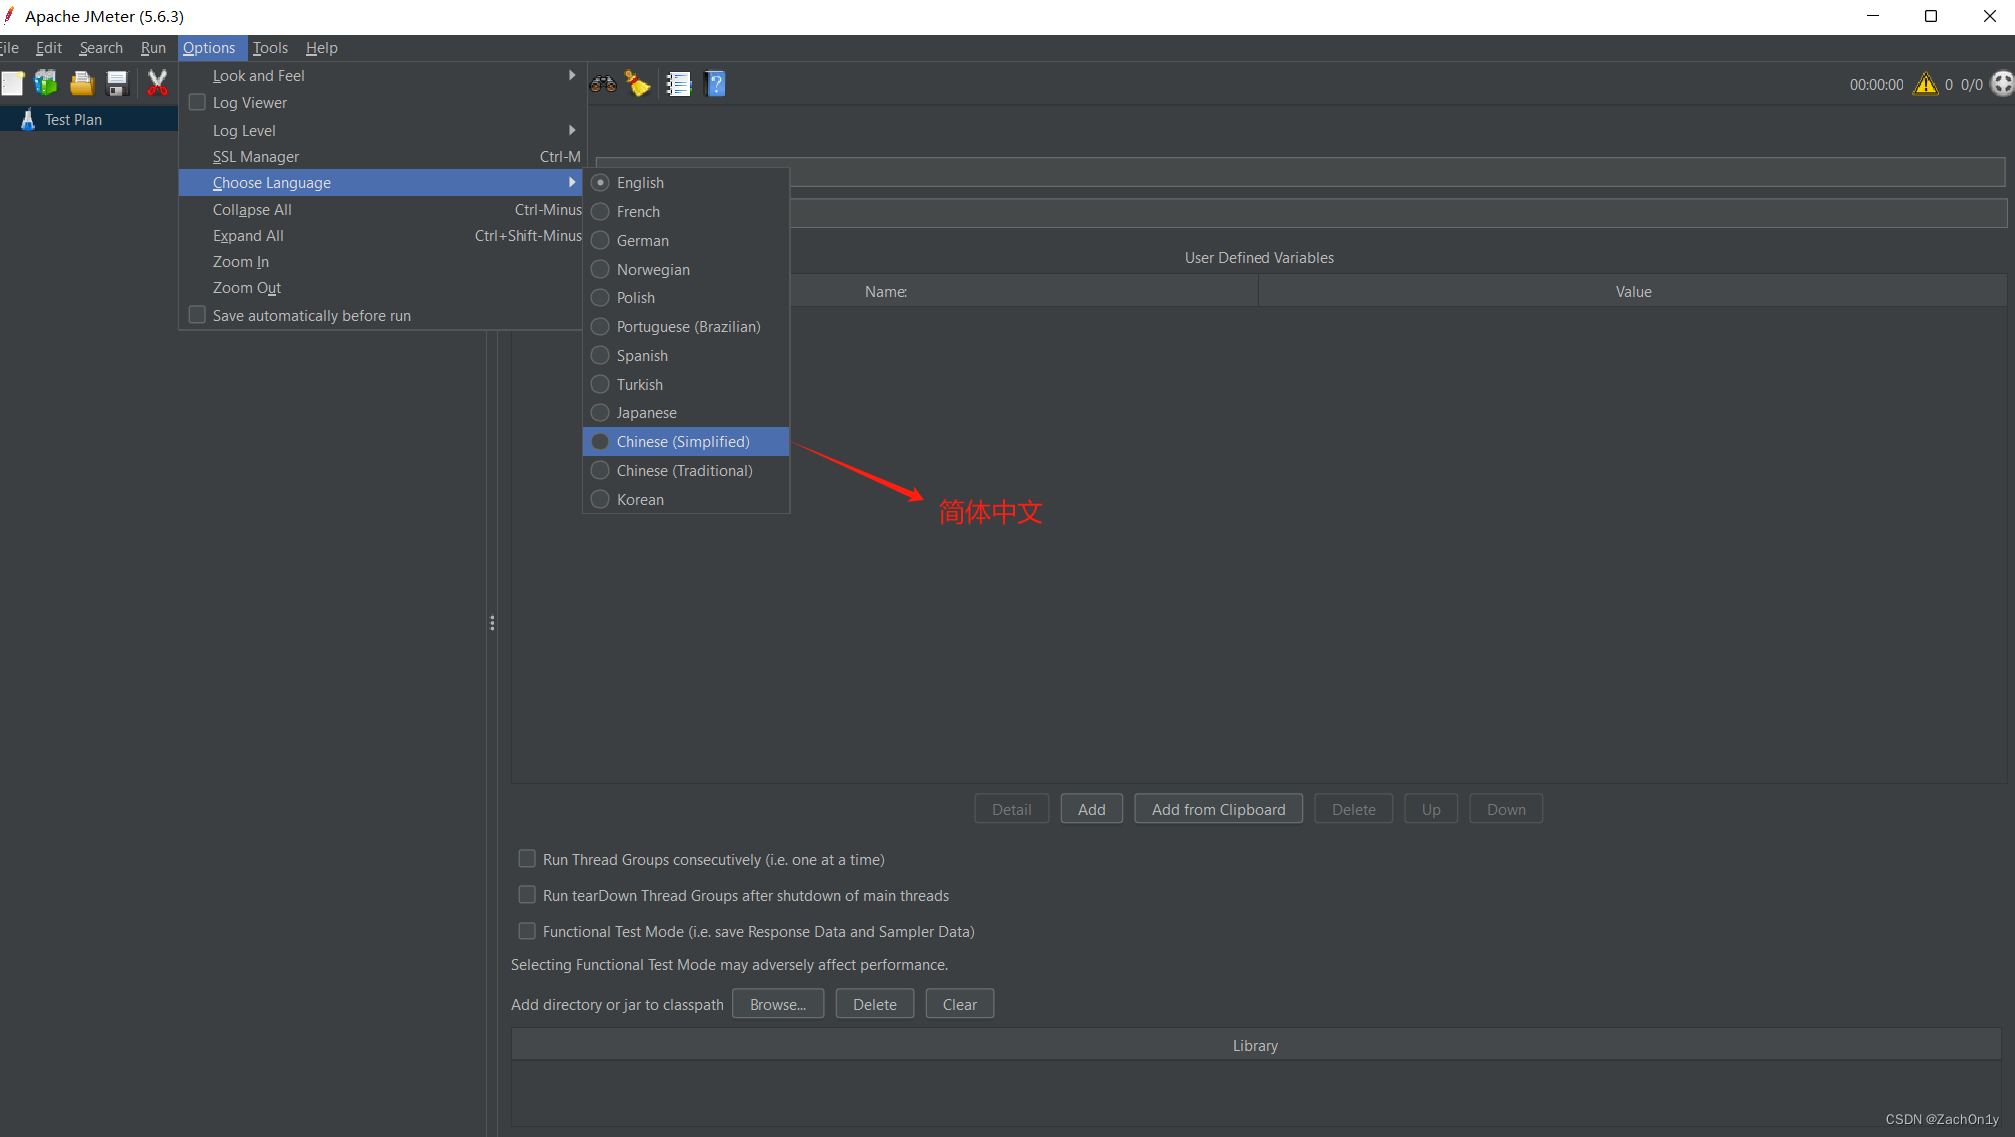Open the Help menu
The width and height of the screenshot is (2015, 1137).
pos(322,47)
